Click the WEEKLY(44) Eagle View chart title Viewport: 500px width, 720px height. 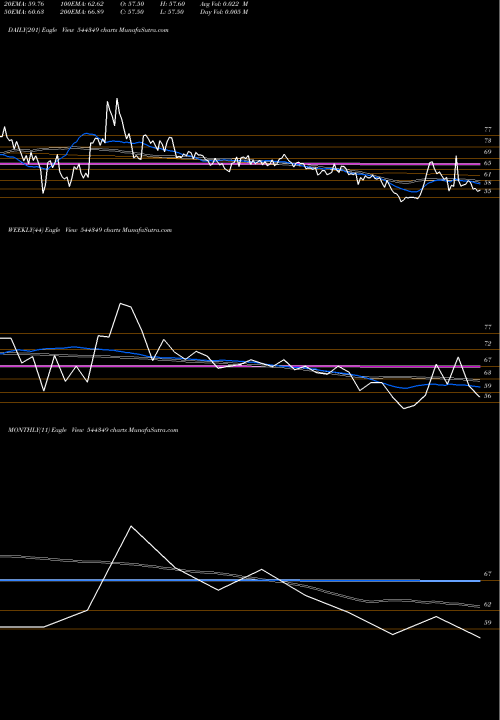tap(90, 230)
